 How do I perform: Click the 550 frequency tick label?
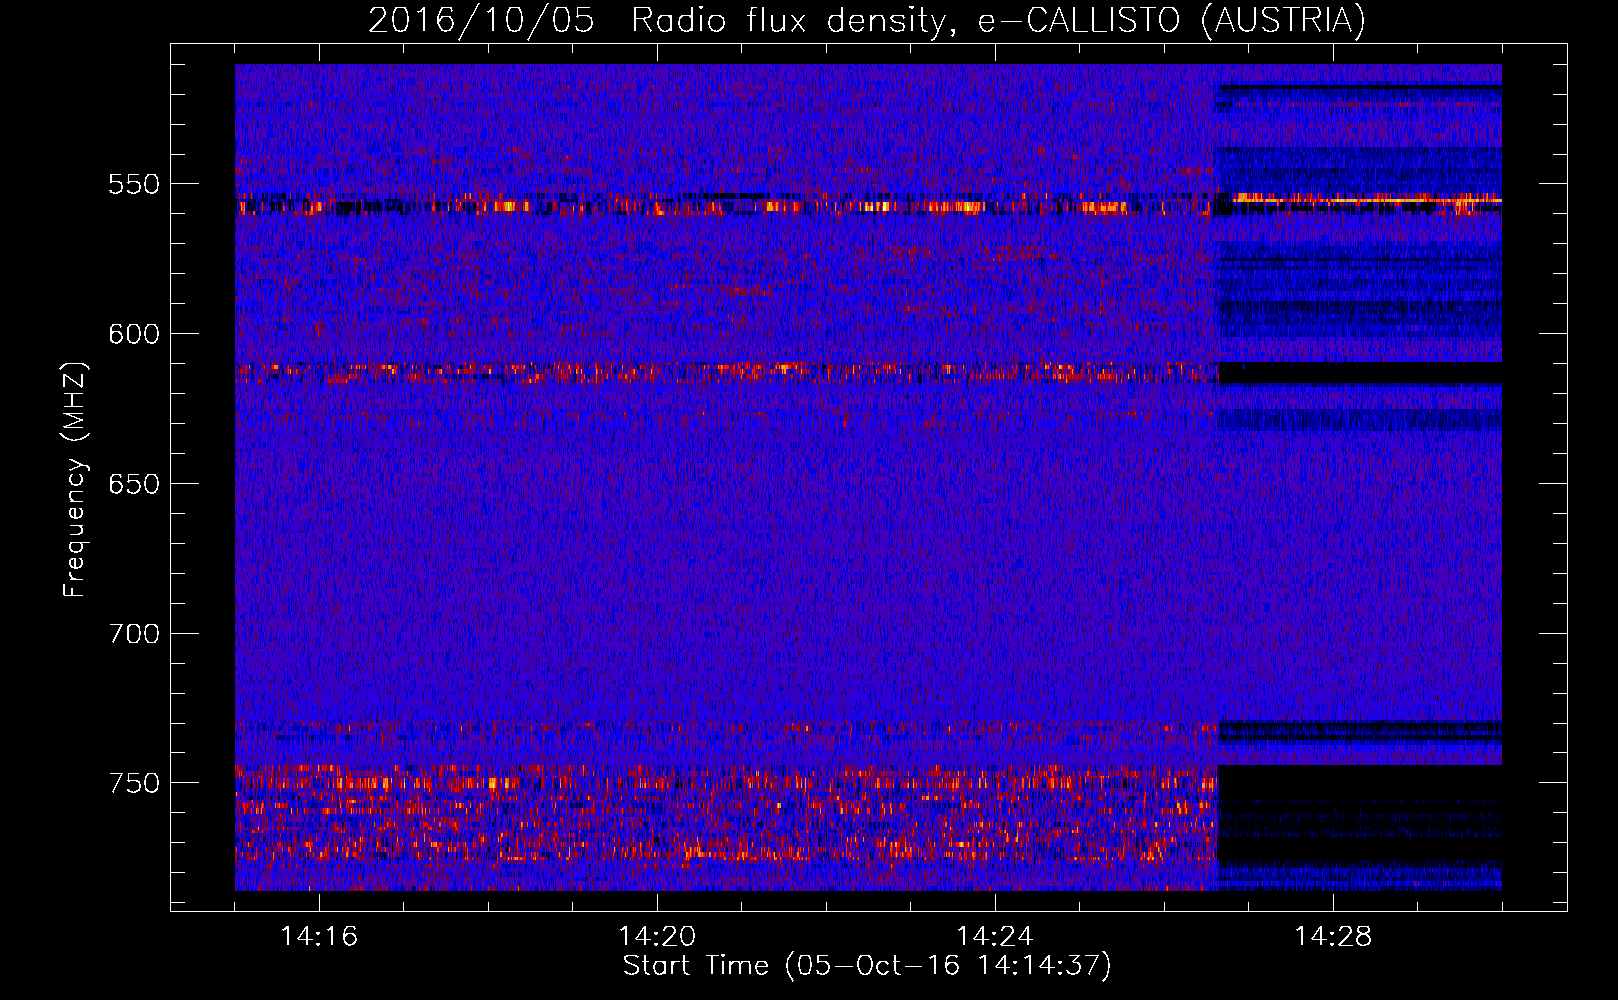click(x=134, y=184)
